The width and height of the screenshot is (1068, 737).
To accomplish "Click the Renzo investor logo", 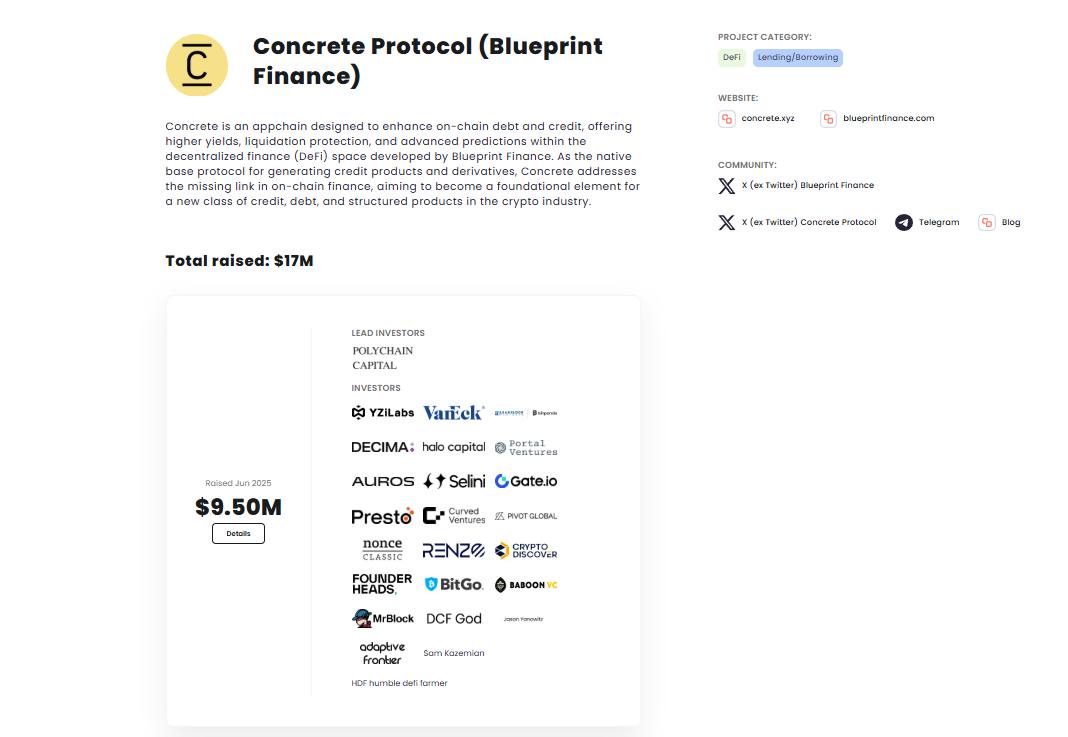I will pos(453,550).
